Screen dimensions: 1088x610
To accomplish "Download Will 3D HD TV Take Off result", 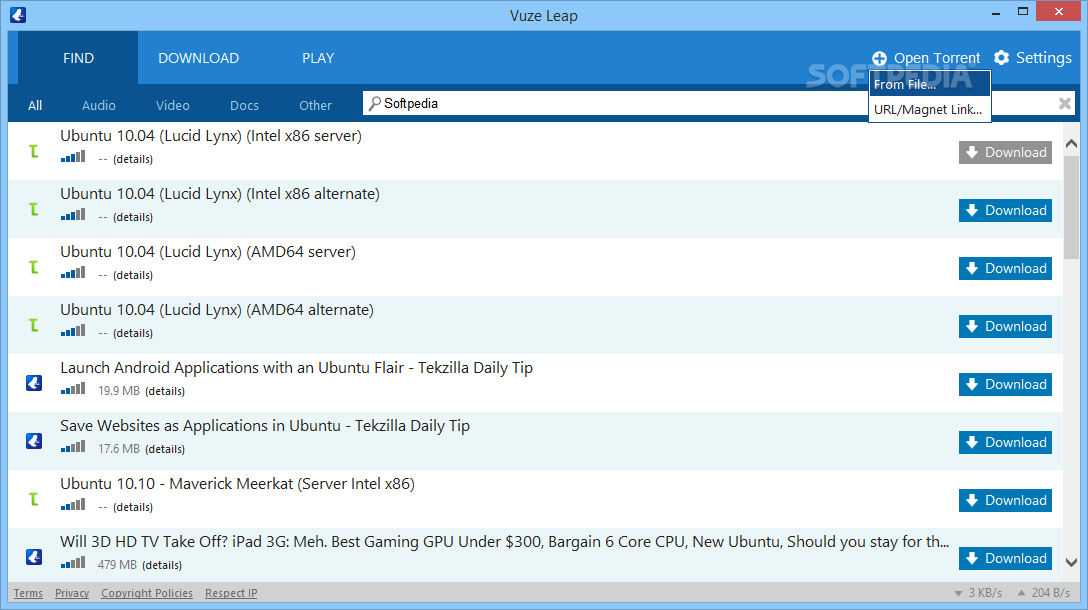I will click(1005, 558).
